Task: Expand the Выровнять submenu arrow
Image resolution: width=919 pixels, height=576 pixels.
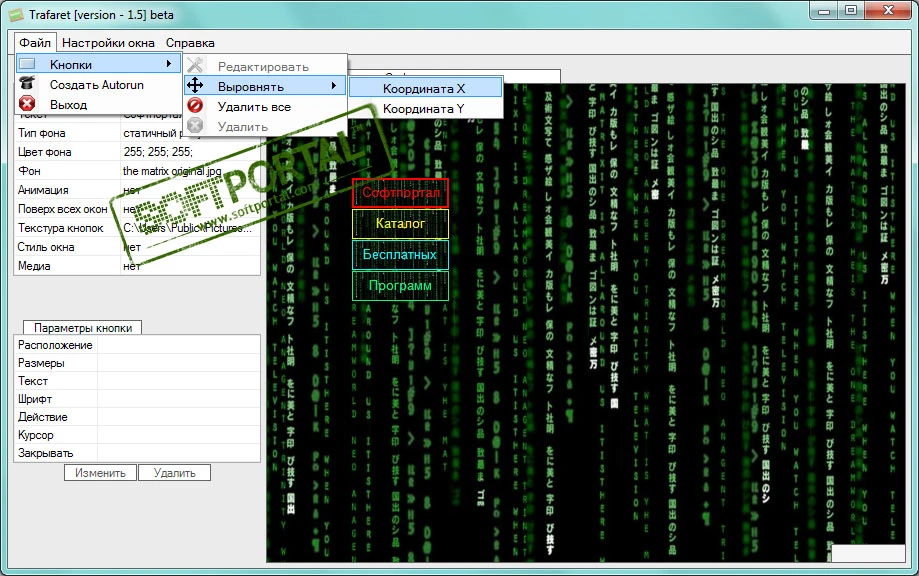Action: pos(334,87)
